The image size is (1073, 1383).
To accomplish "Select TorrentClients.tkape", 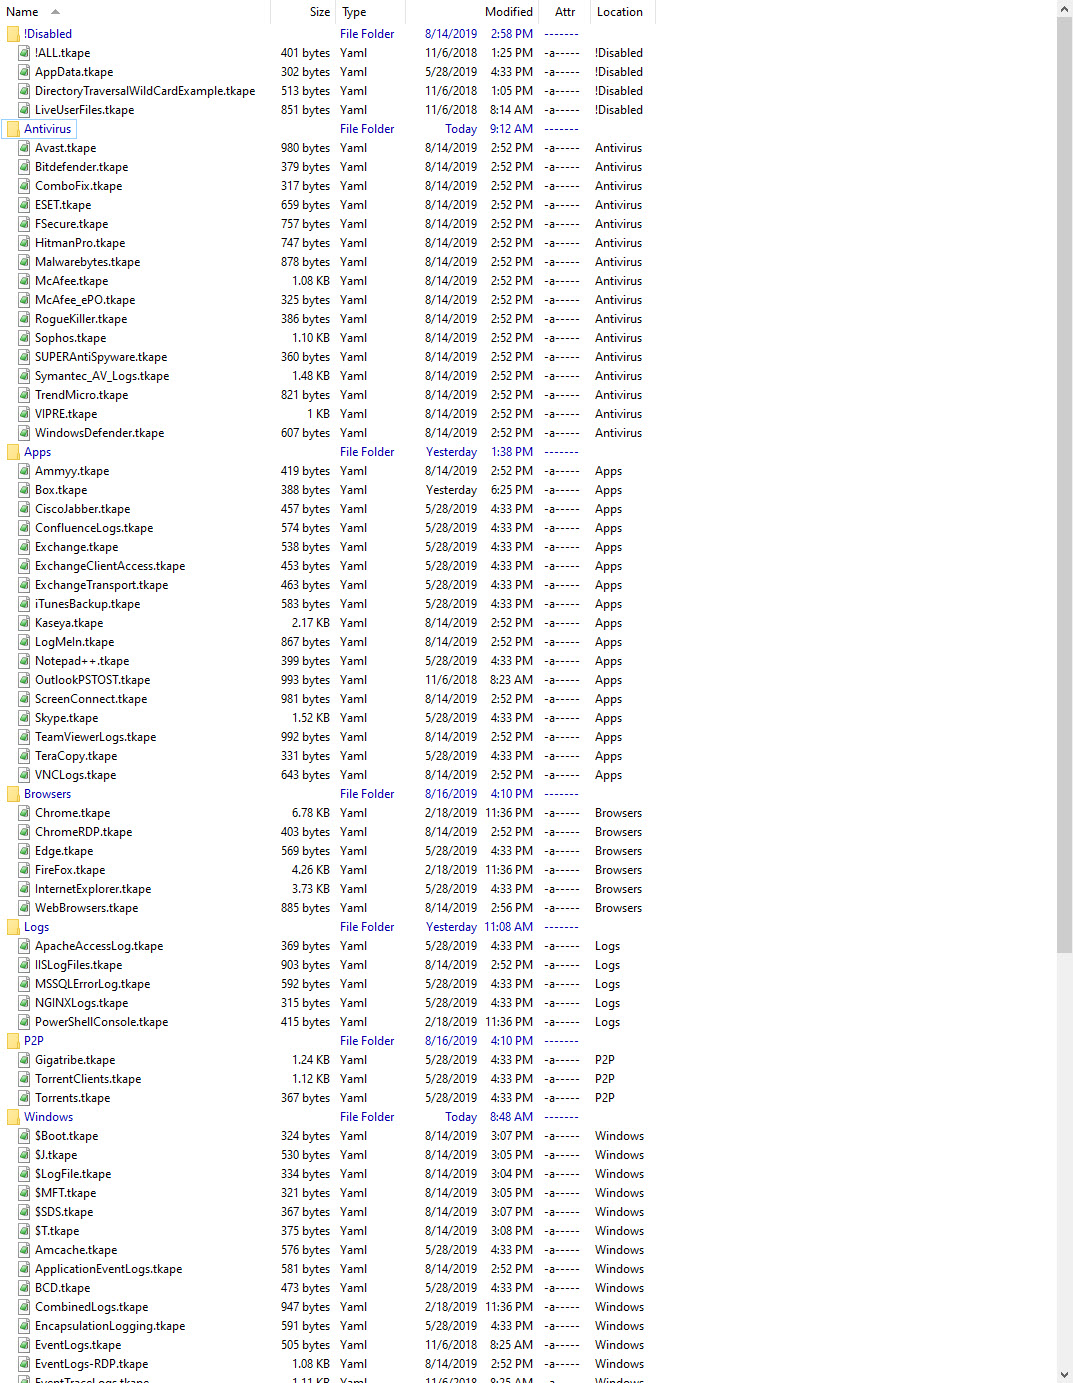I will tap(88, 1079).
